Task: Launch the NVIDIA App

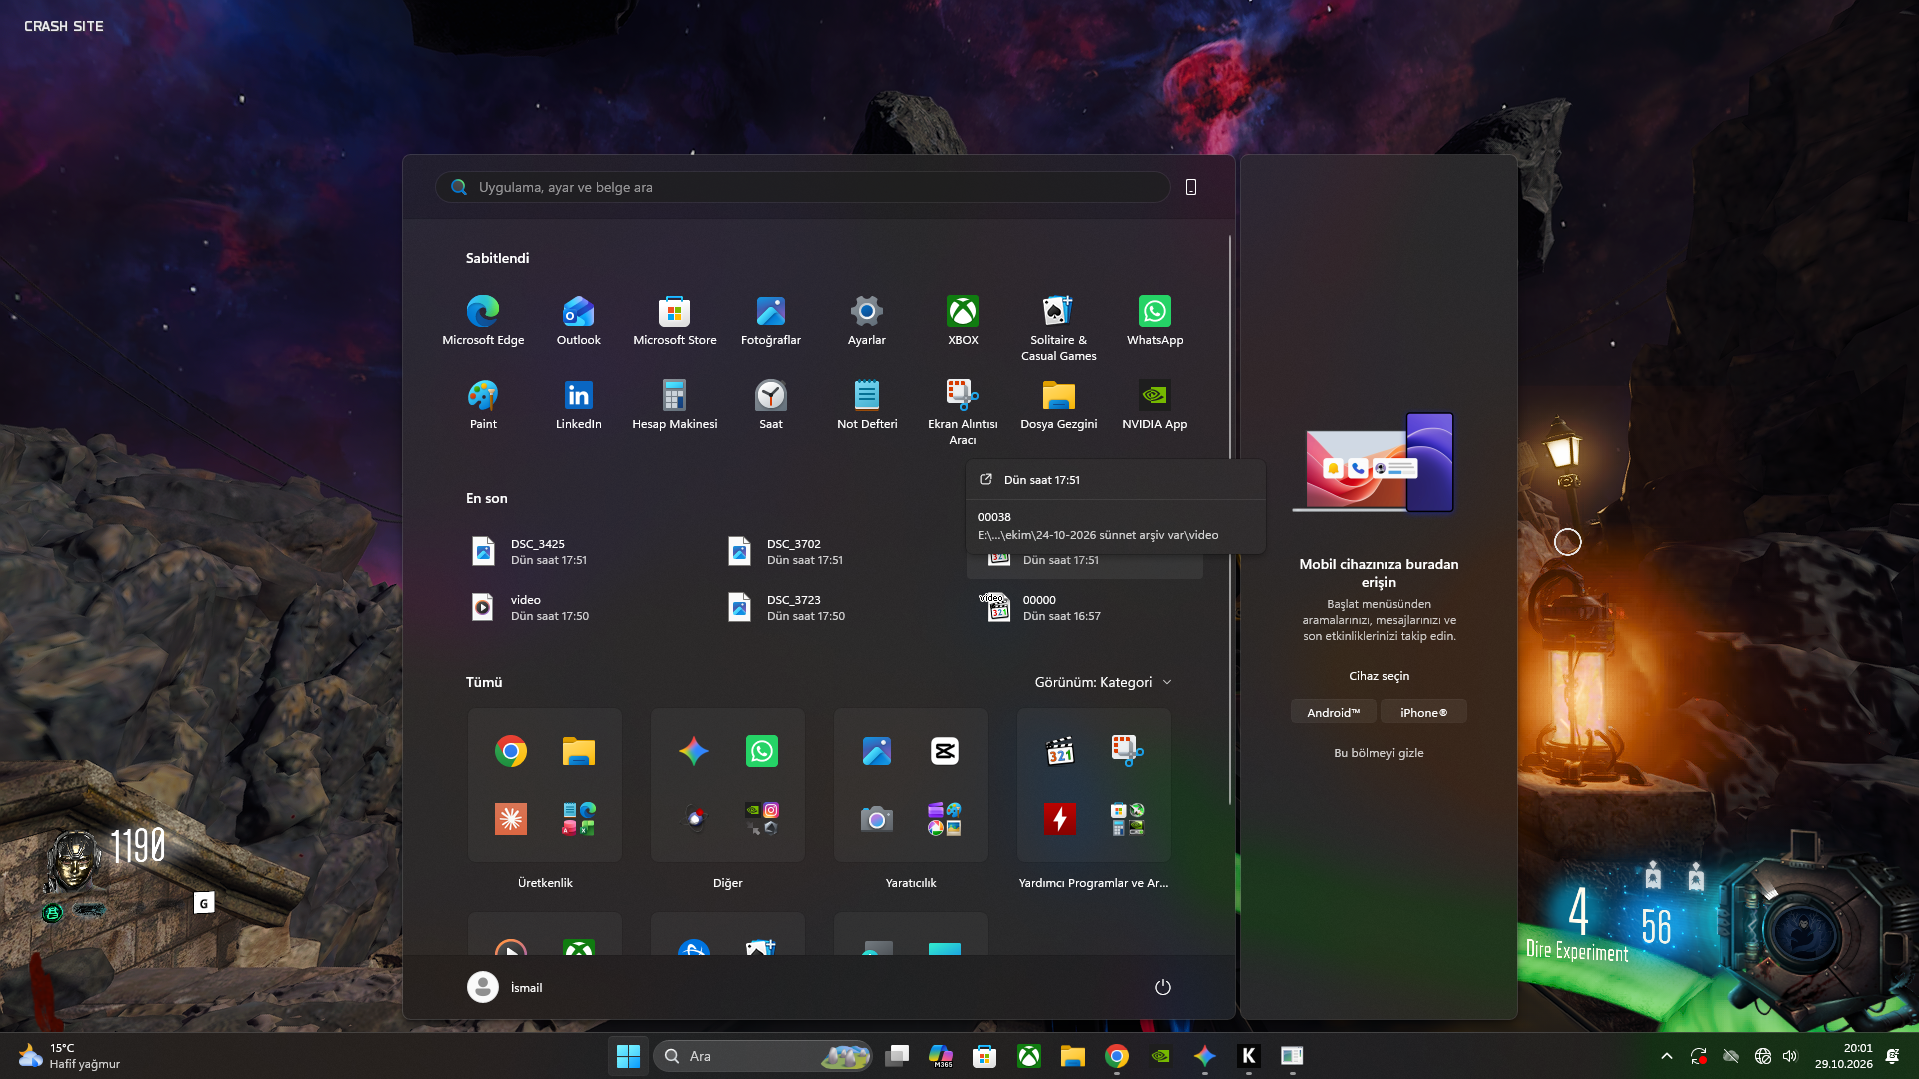Action: tap(1155, 405)
